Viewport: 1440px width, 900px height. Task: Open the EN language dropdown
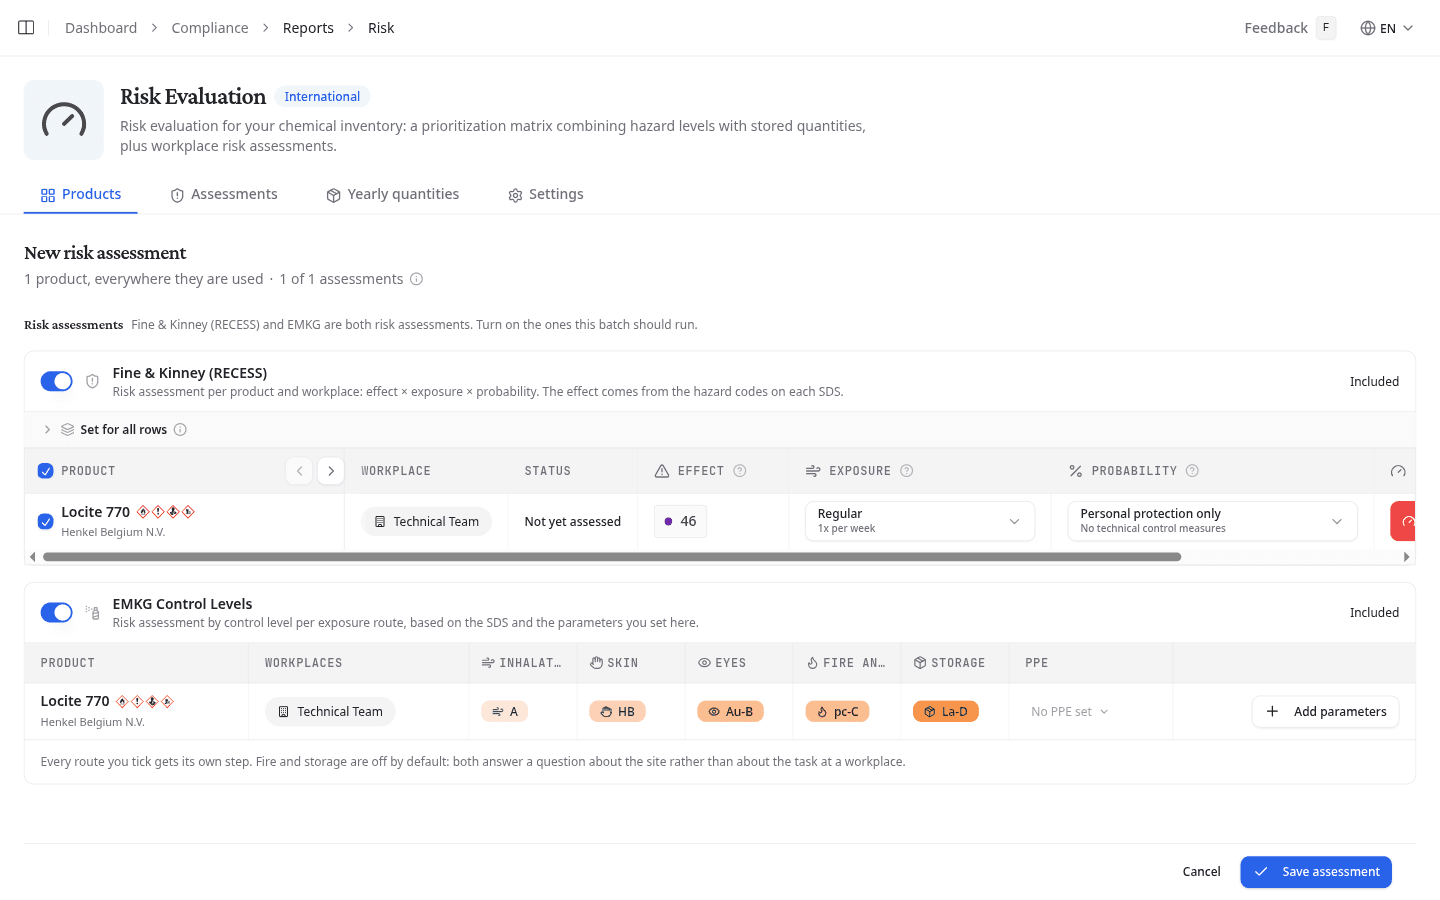coord(1387,28)
